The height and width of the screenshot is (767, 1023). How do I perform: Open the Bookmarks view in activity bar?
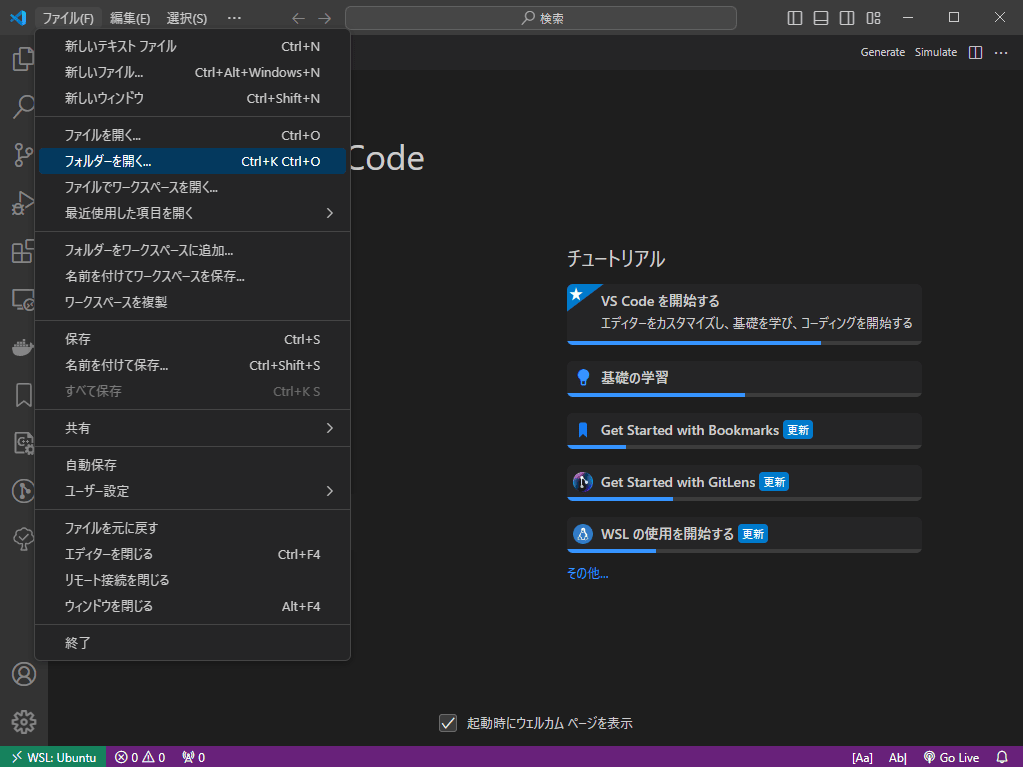[x=23, y=395]
